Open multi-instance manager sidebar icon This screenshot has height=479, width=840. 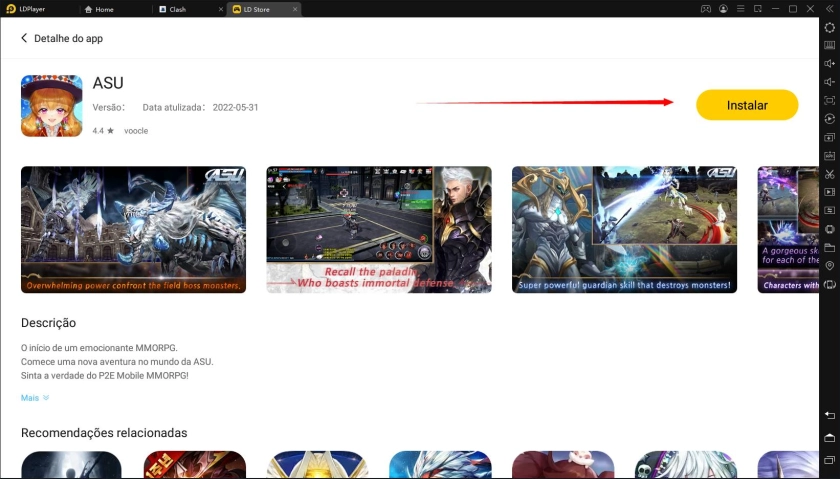[x=829, y=137]
